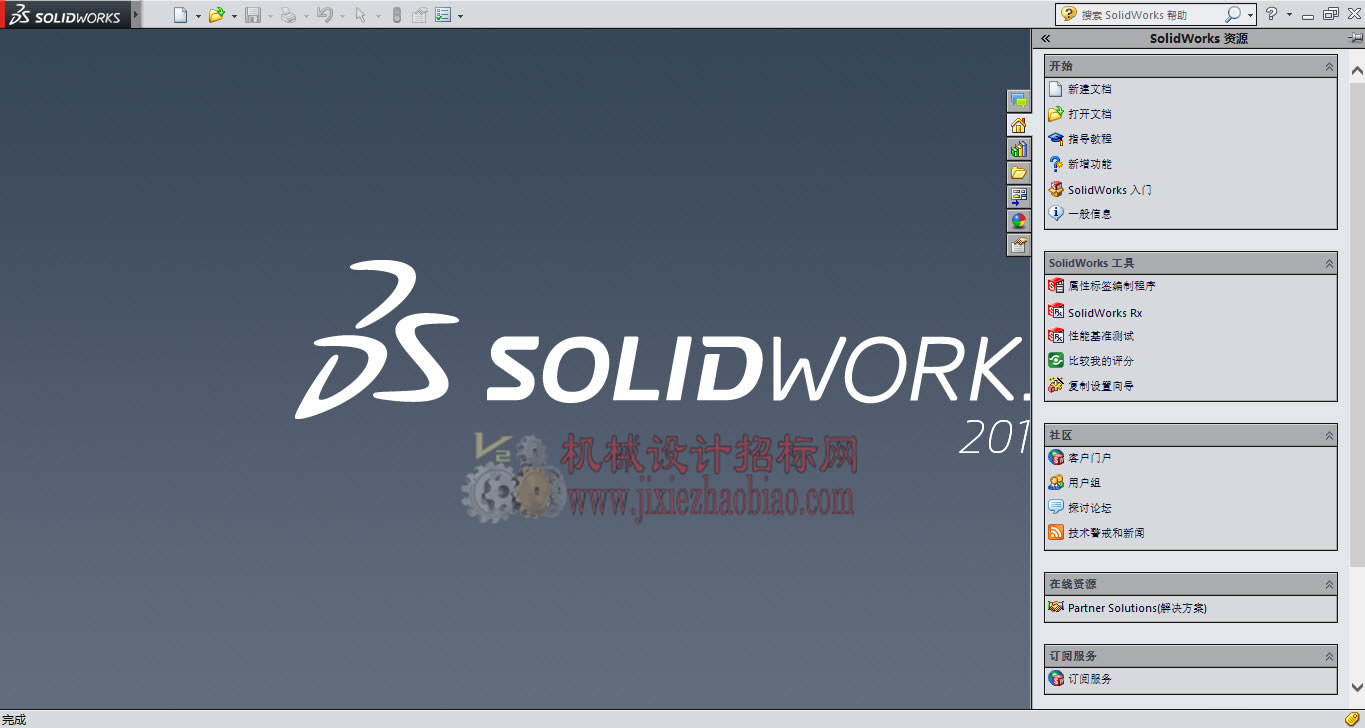
Task: Collapse the 在线资源 section
Action: pos(1329,584)
